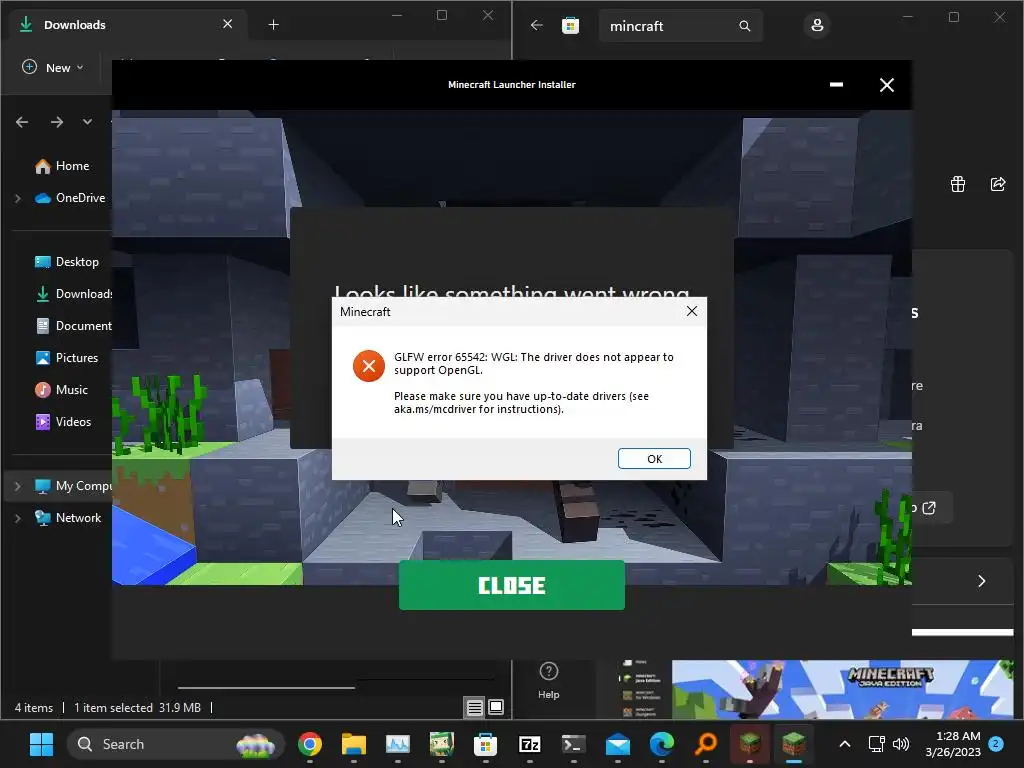The height and width of the screenshot is (768, 1024).
Task: Open the first Minecraft grass block taskbar icon
Action: point(750,744)
